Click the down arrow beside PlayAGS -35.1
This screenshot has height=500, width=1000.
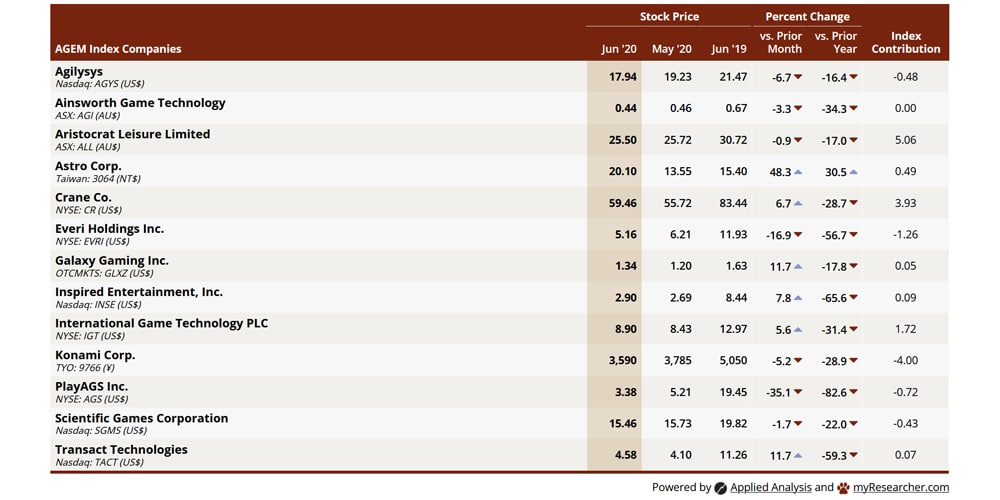click(798, 392)
